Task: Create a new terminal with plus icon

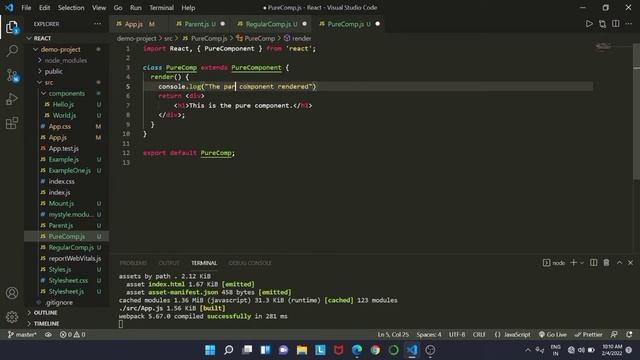Action: [573, 263]
